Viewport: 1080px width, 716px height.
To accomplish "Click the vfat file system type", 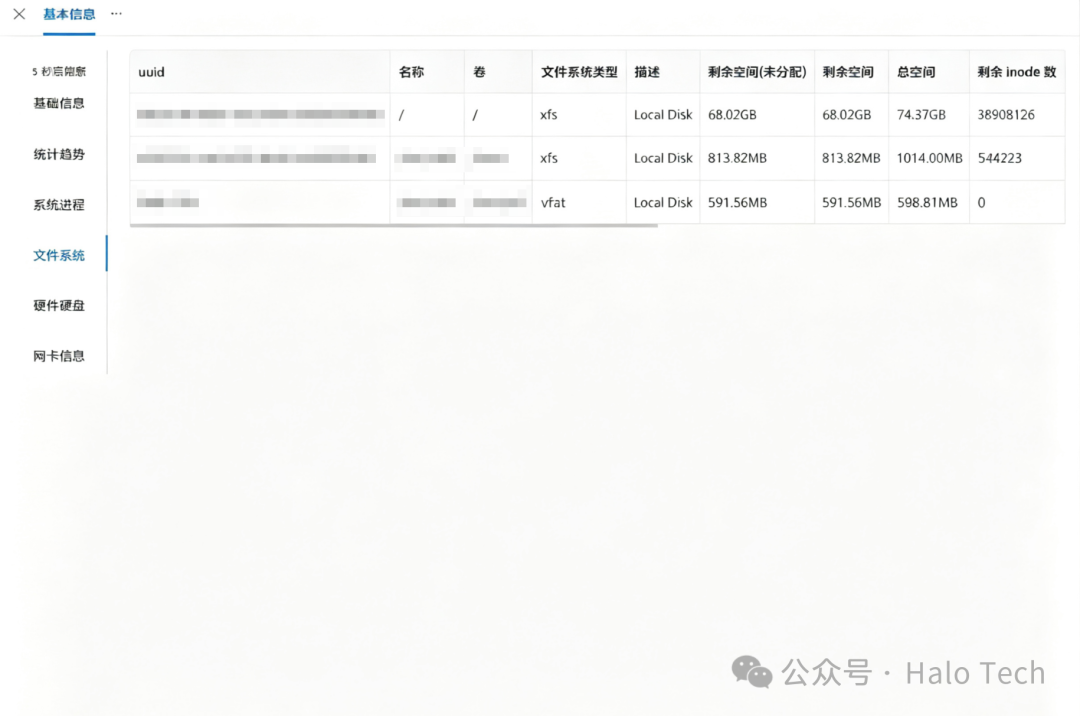I will coord(553,202).
